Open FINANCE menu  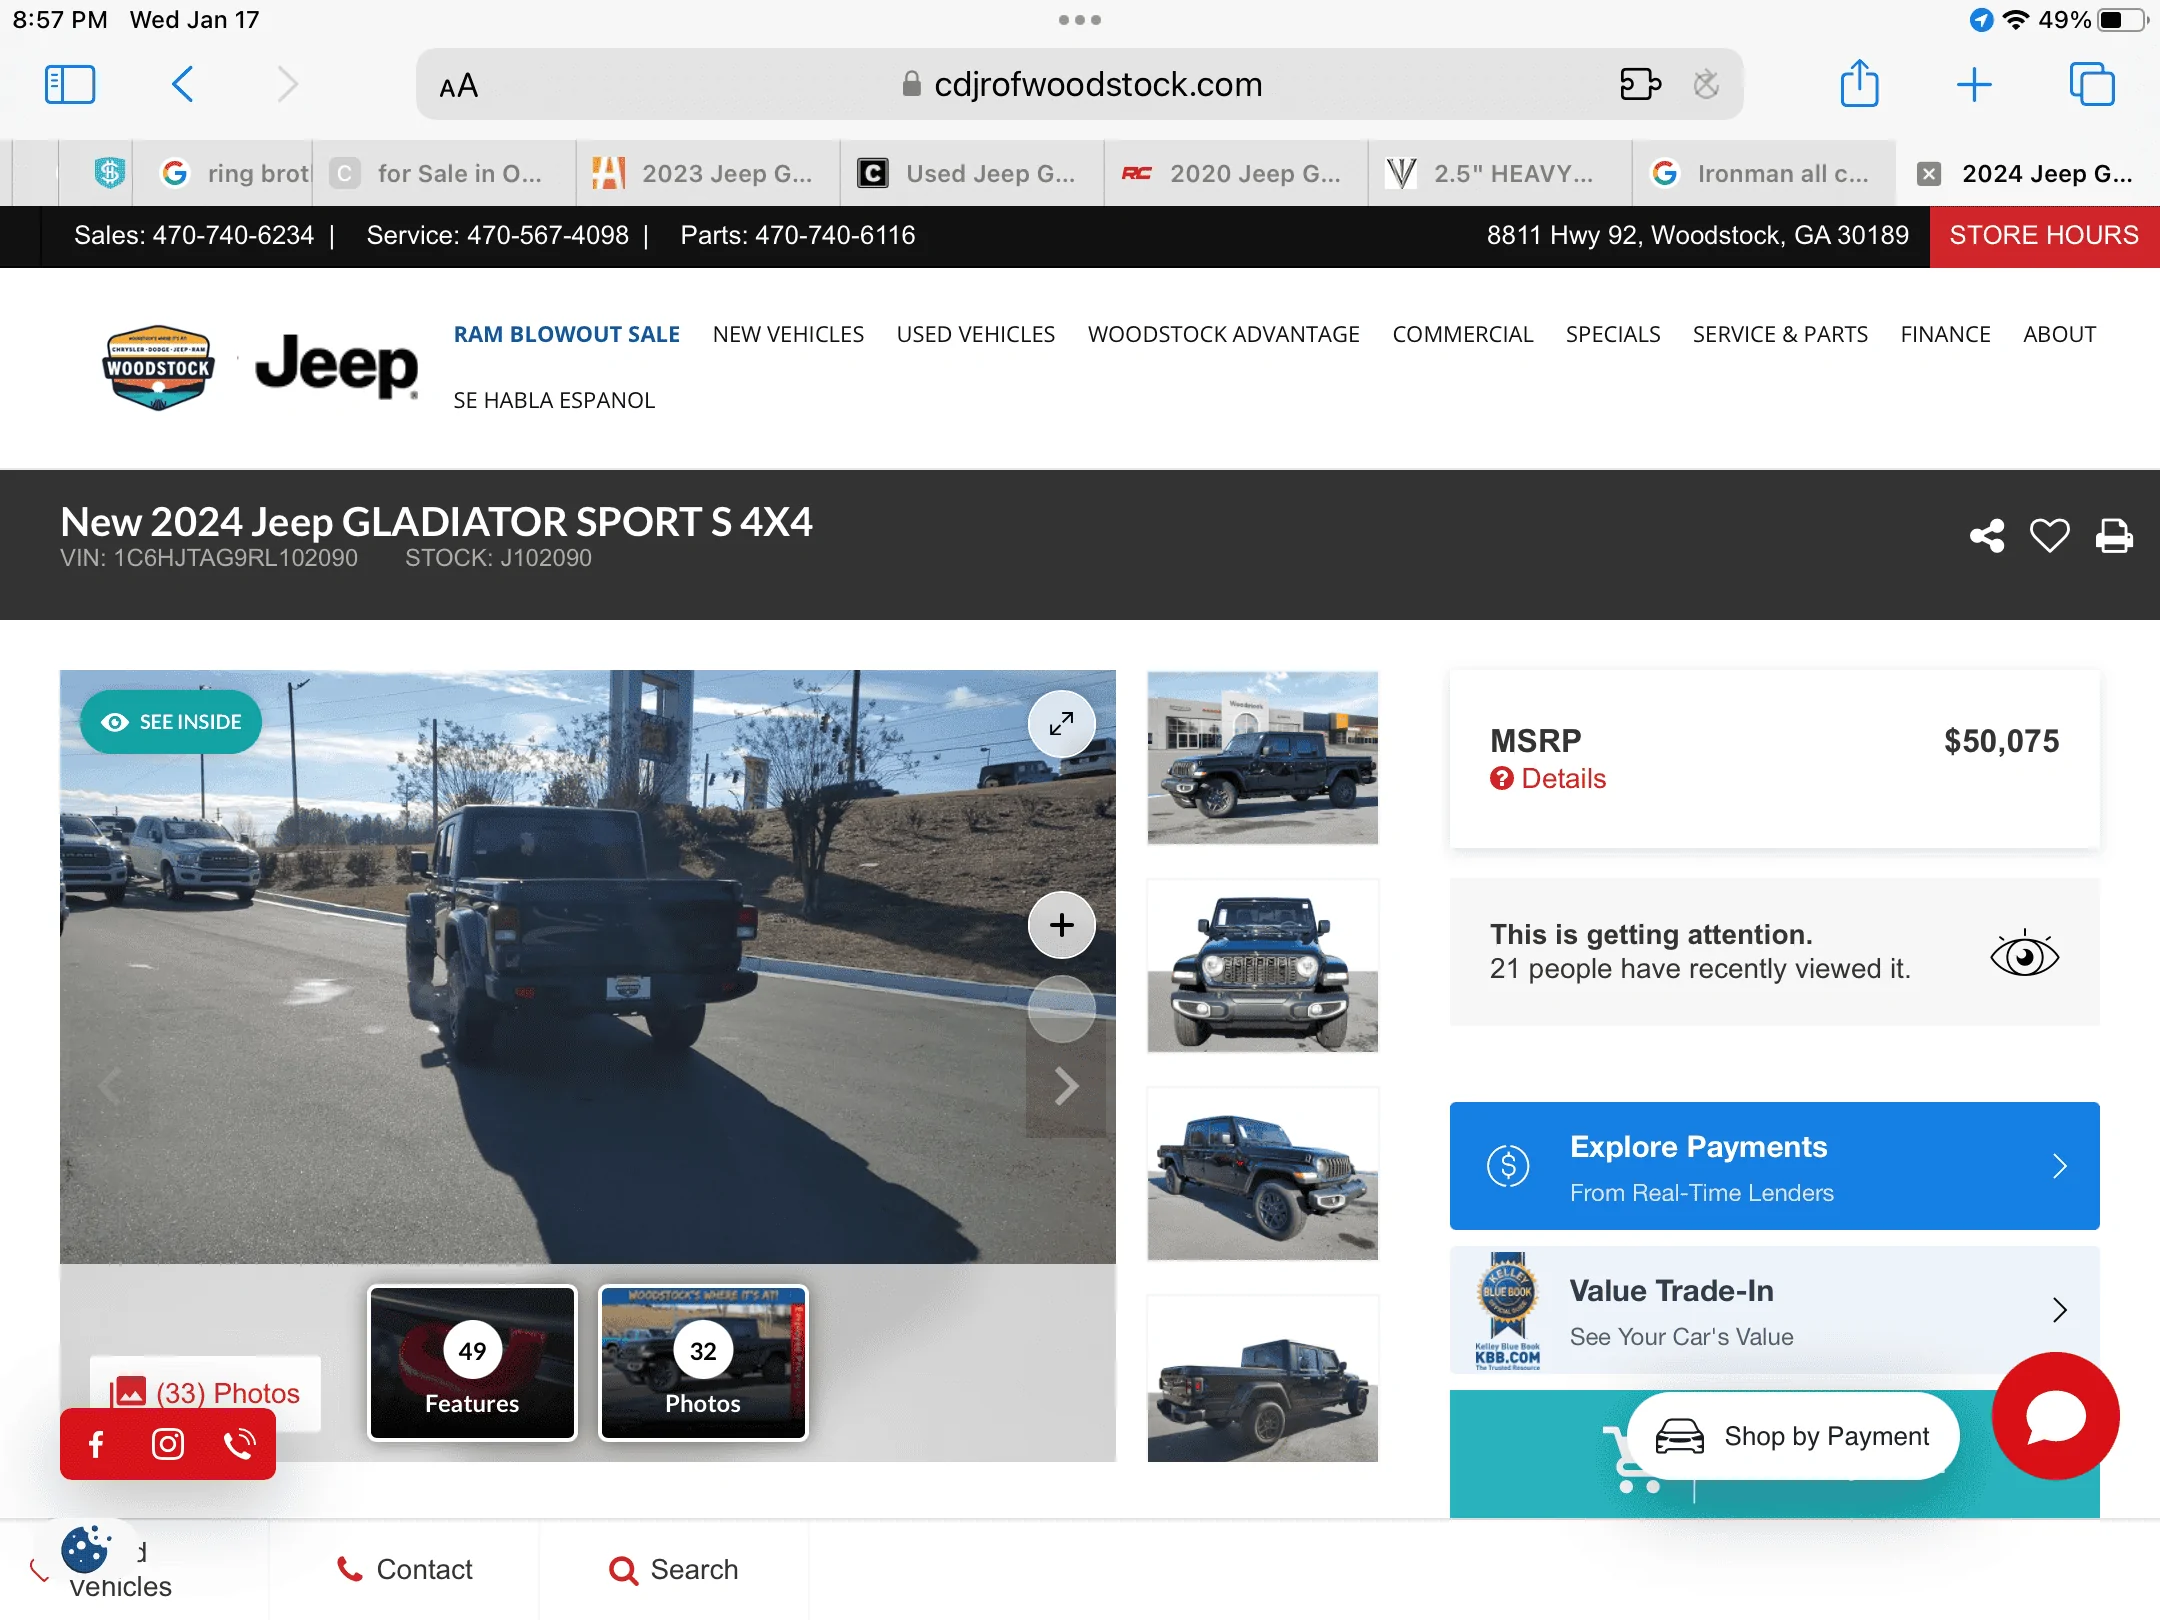(x=1946, y=334)
